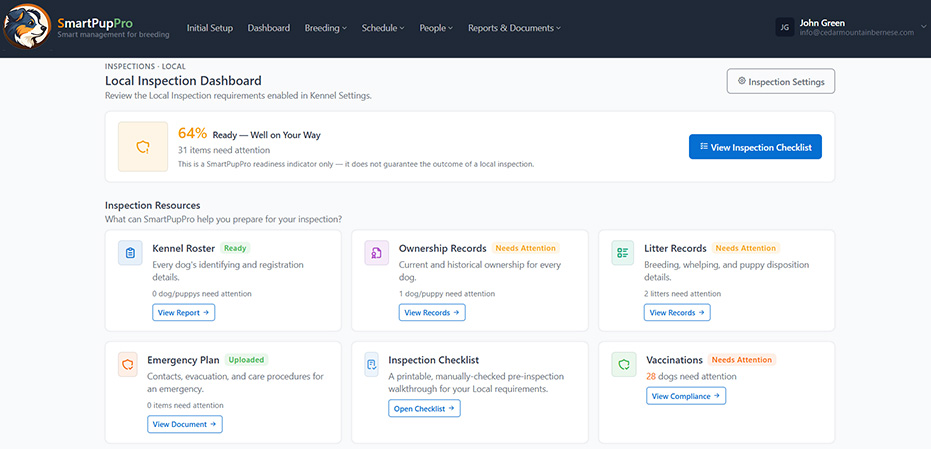This screenshot has height=449, width=931.
Task: Click Needs Attention badge on Litter Records
Action: coord(746,248)
